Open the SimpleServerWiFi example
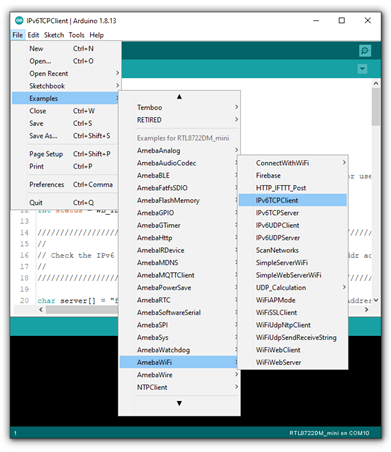The width and height of the screenshot is (391, 452). [x=293, y=263]
